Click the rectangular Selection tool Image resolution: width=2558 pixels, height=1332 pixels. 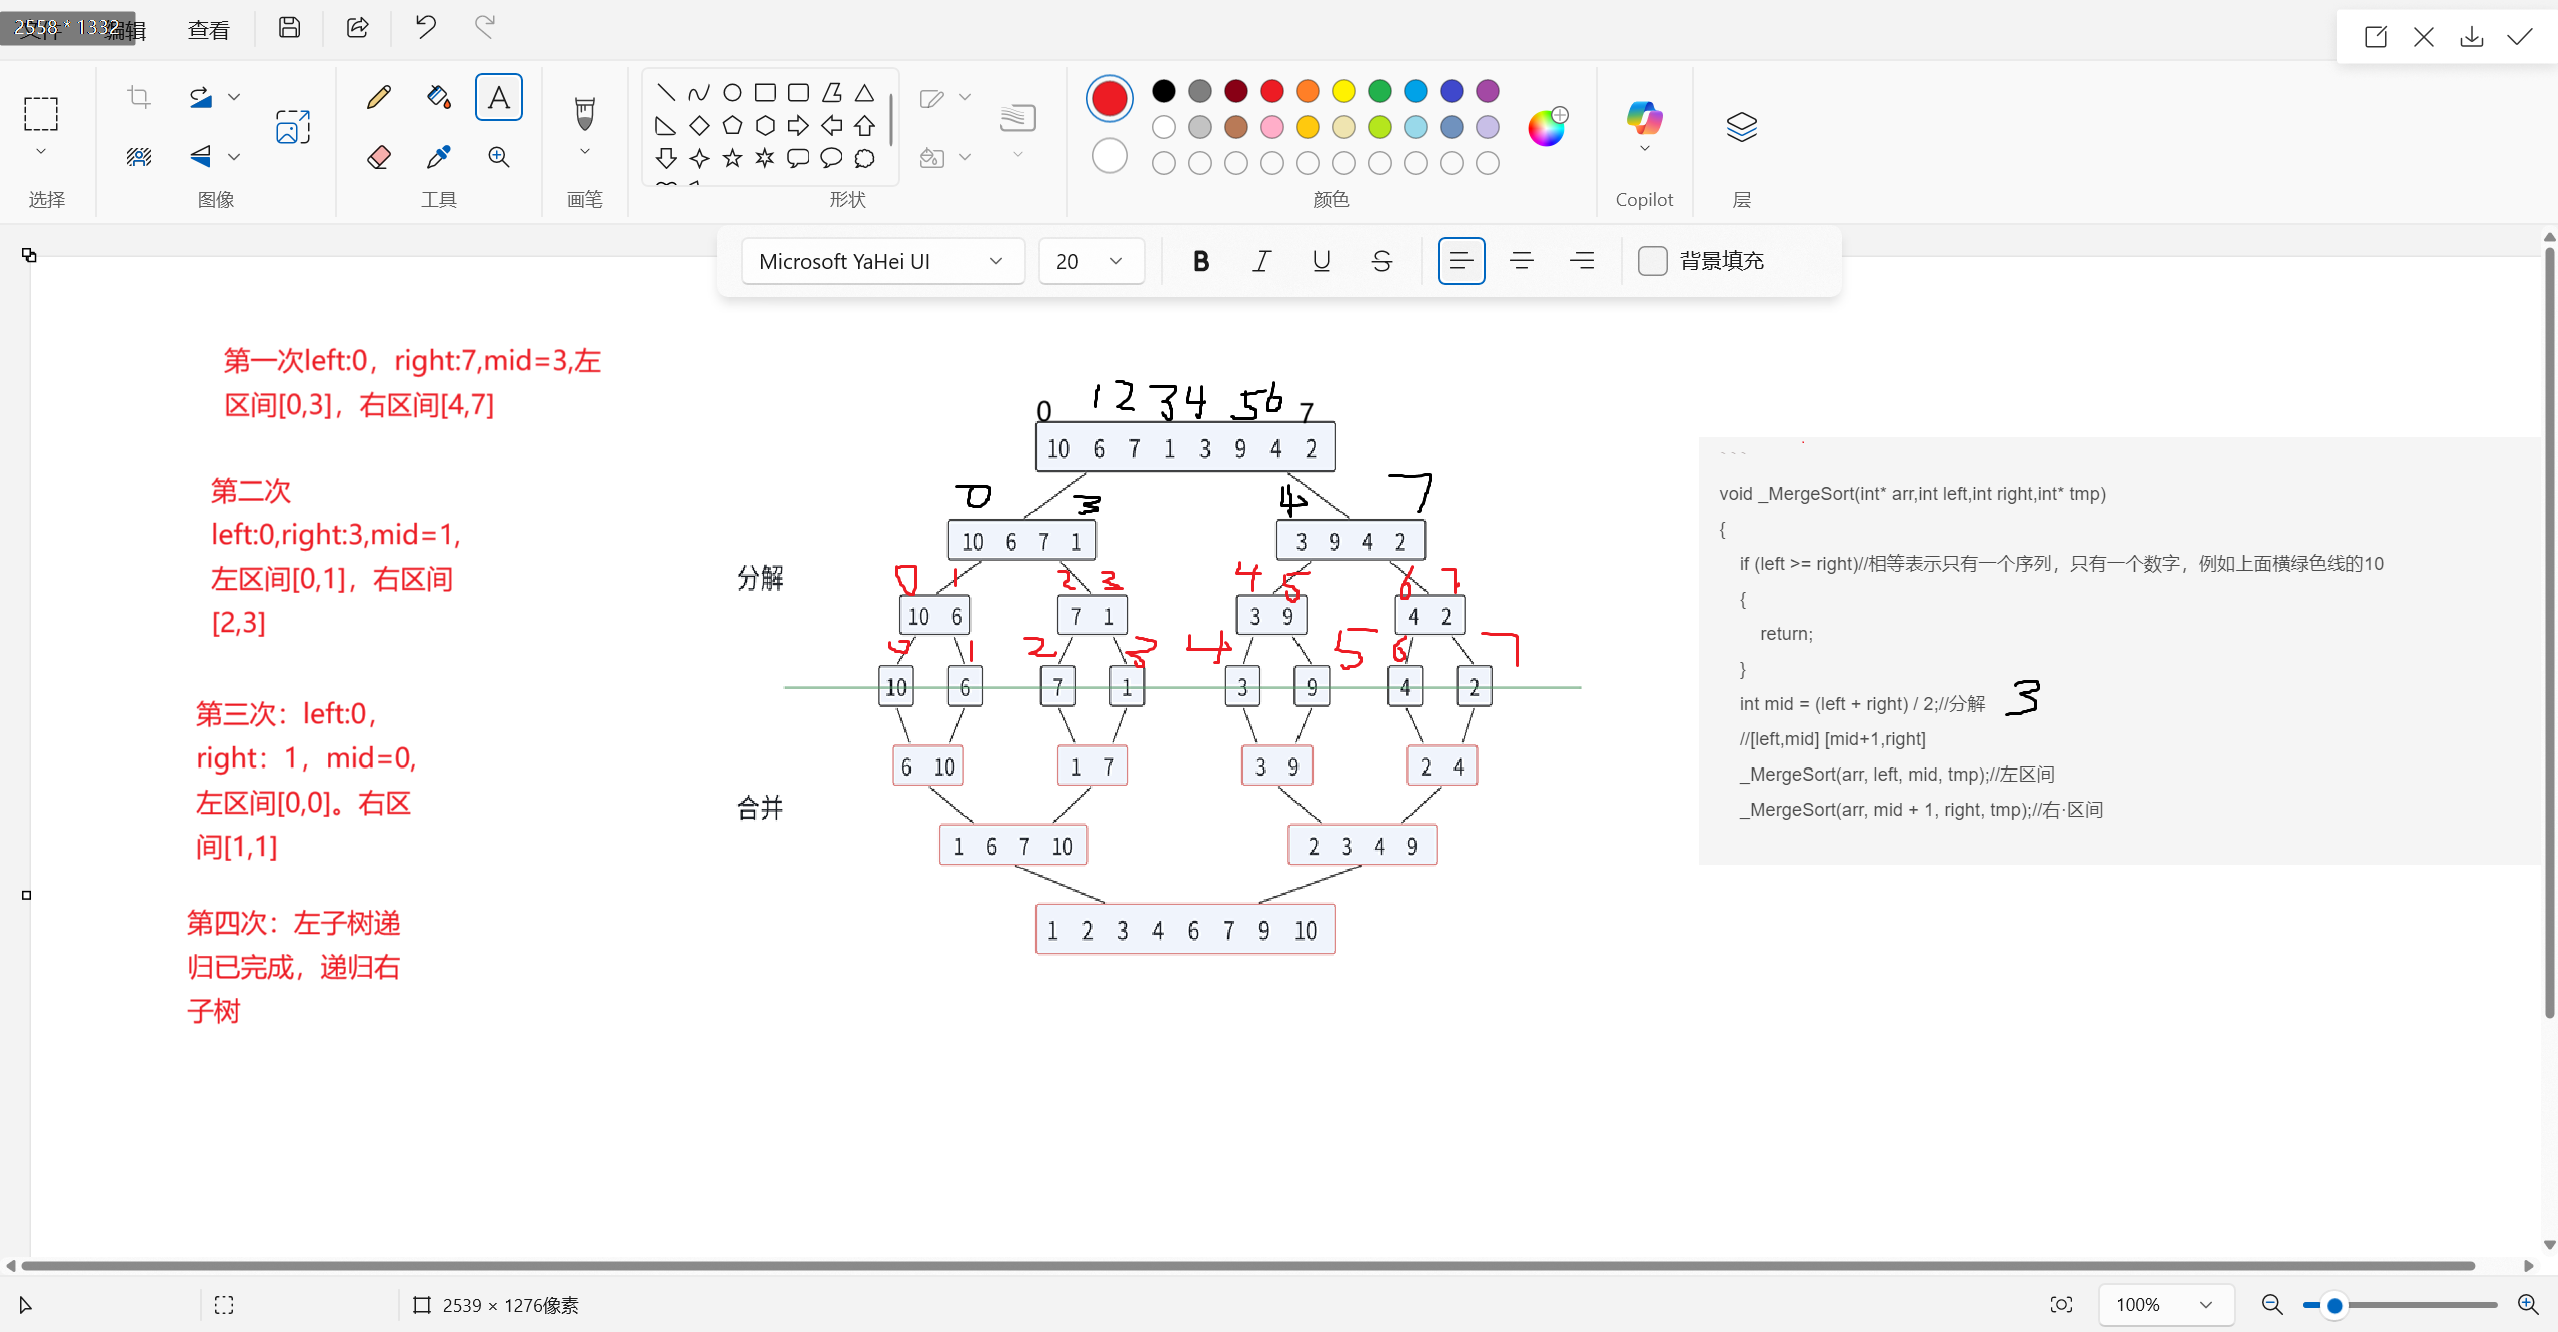coord(41,114)
